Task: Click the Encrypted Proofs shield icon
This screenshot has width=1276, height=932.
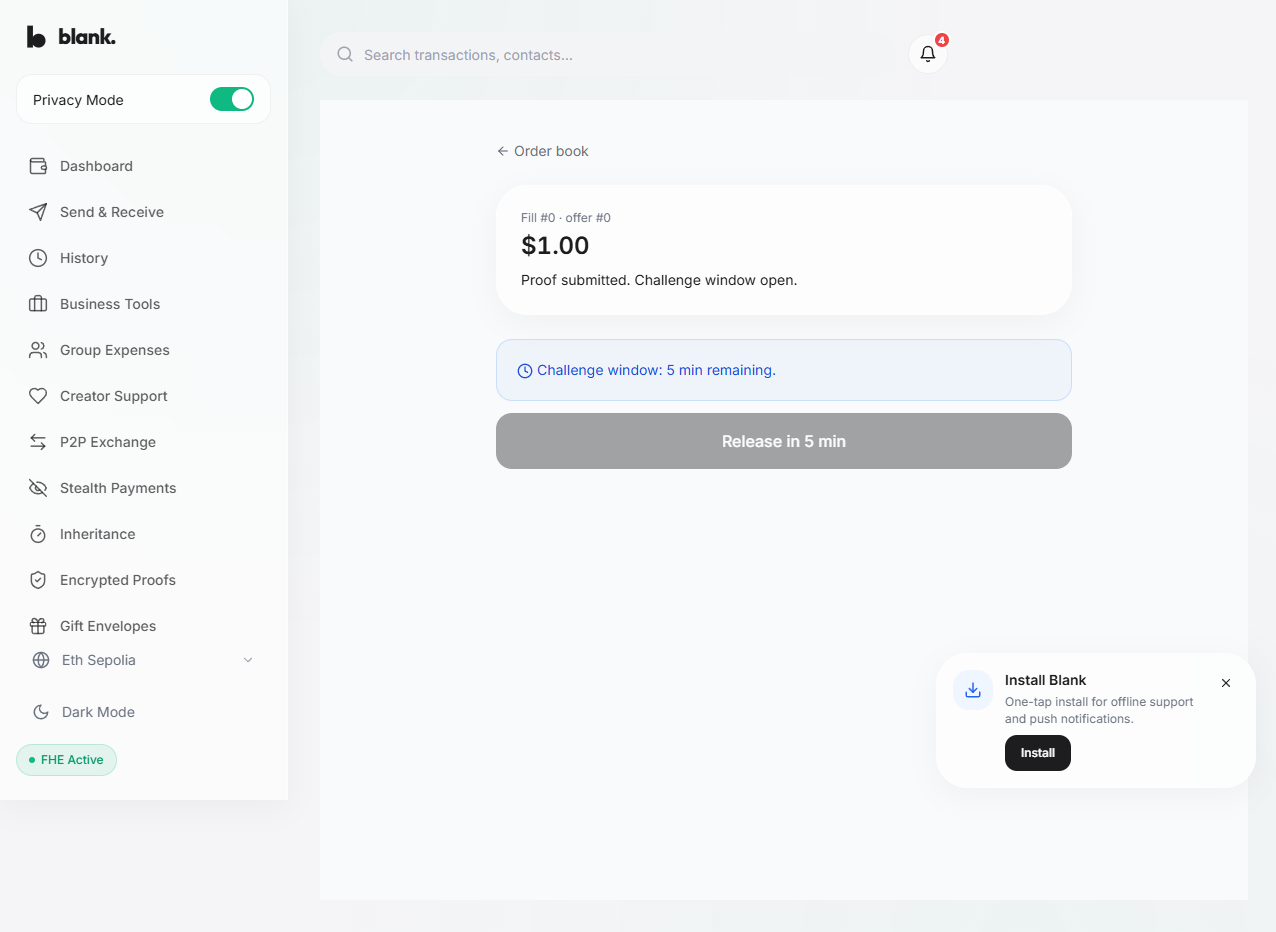Action: 38,580
